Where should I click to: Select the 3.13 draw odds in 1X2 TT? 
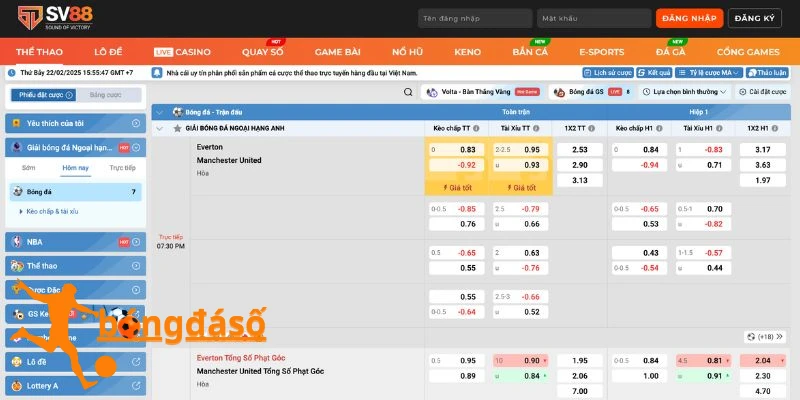click(x=580, y=180)
